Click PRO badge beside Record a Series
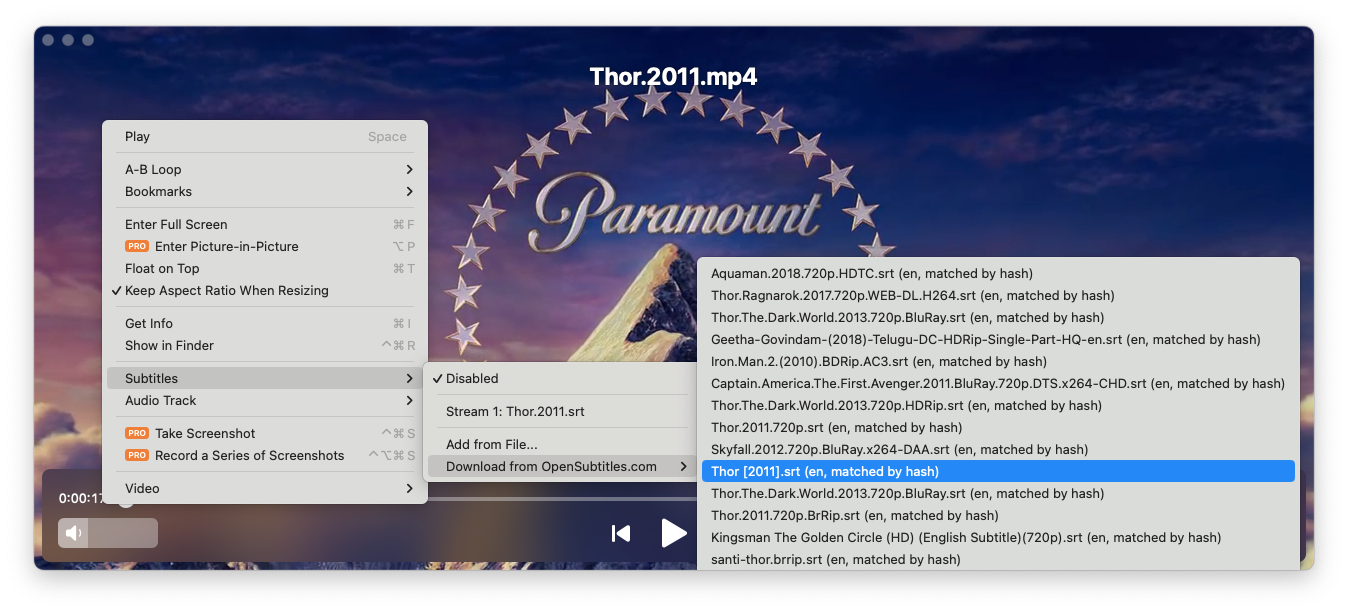This screenshot has width=1348, height=612. (x=137, y=455)
